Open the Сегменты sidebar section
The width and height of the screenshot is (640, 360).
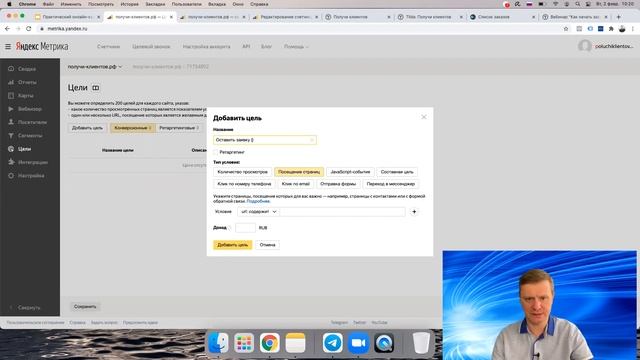[x=30, y=136]
